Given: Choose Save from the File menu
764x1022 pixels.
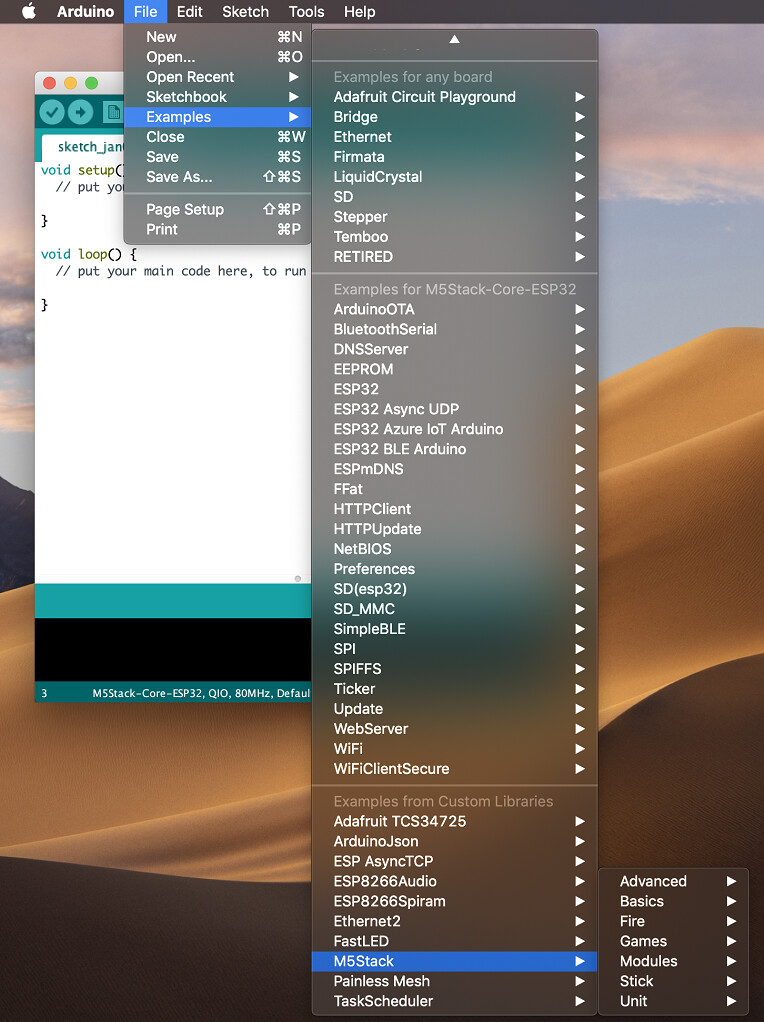Looking at the screenshot, I should pos(217,157).
